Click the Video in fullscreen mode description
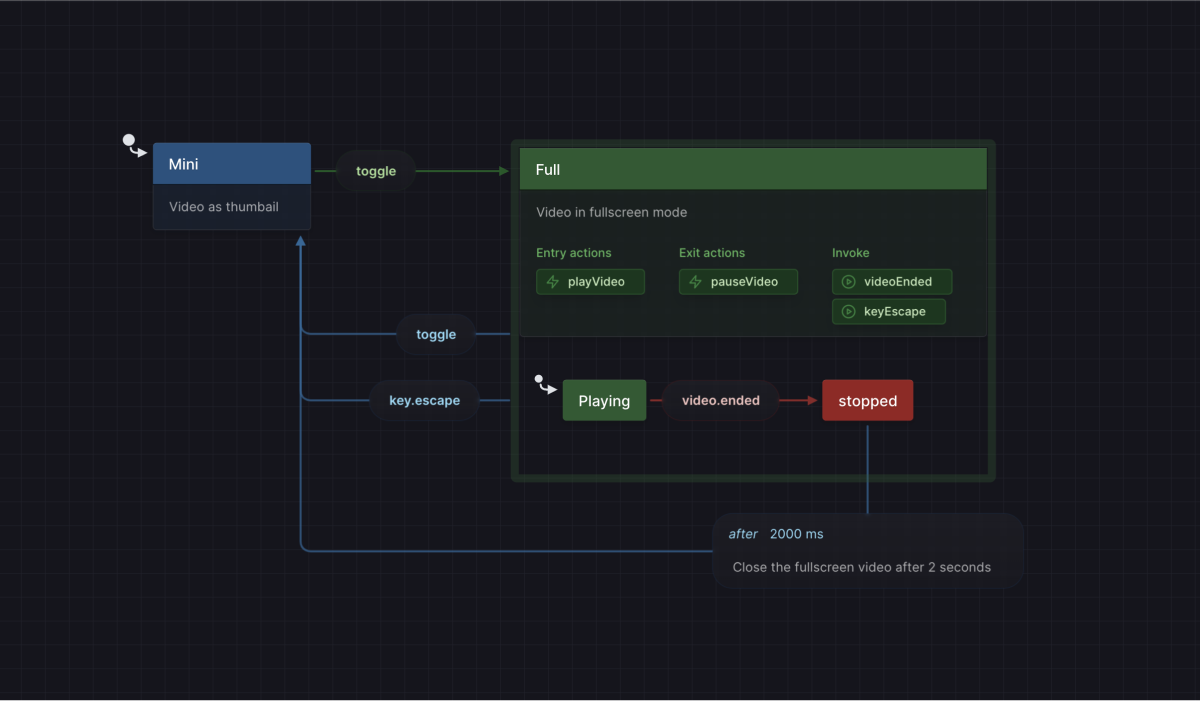1200x701 pixels. point(611,212)
